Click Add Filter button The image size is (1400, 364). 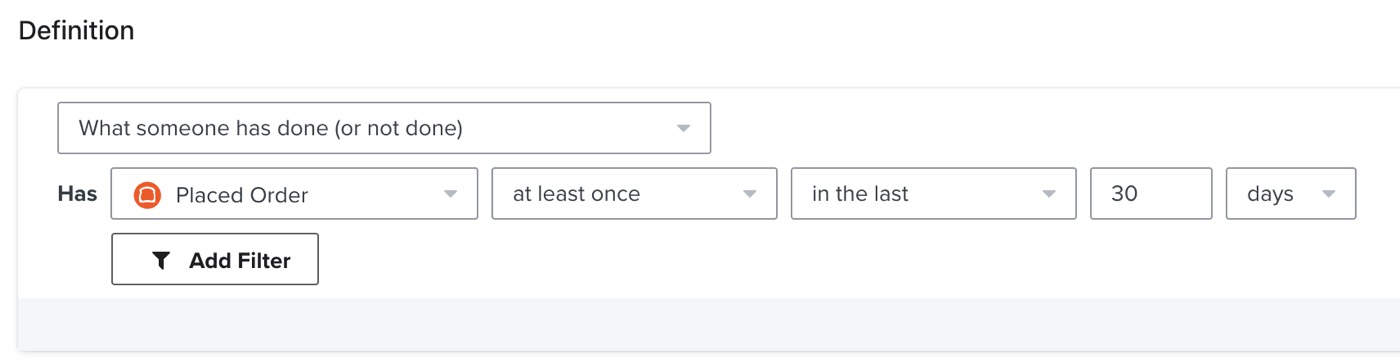pos(215,259)
